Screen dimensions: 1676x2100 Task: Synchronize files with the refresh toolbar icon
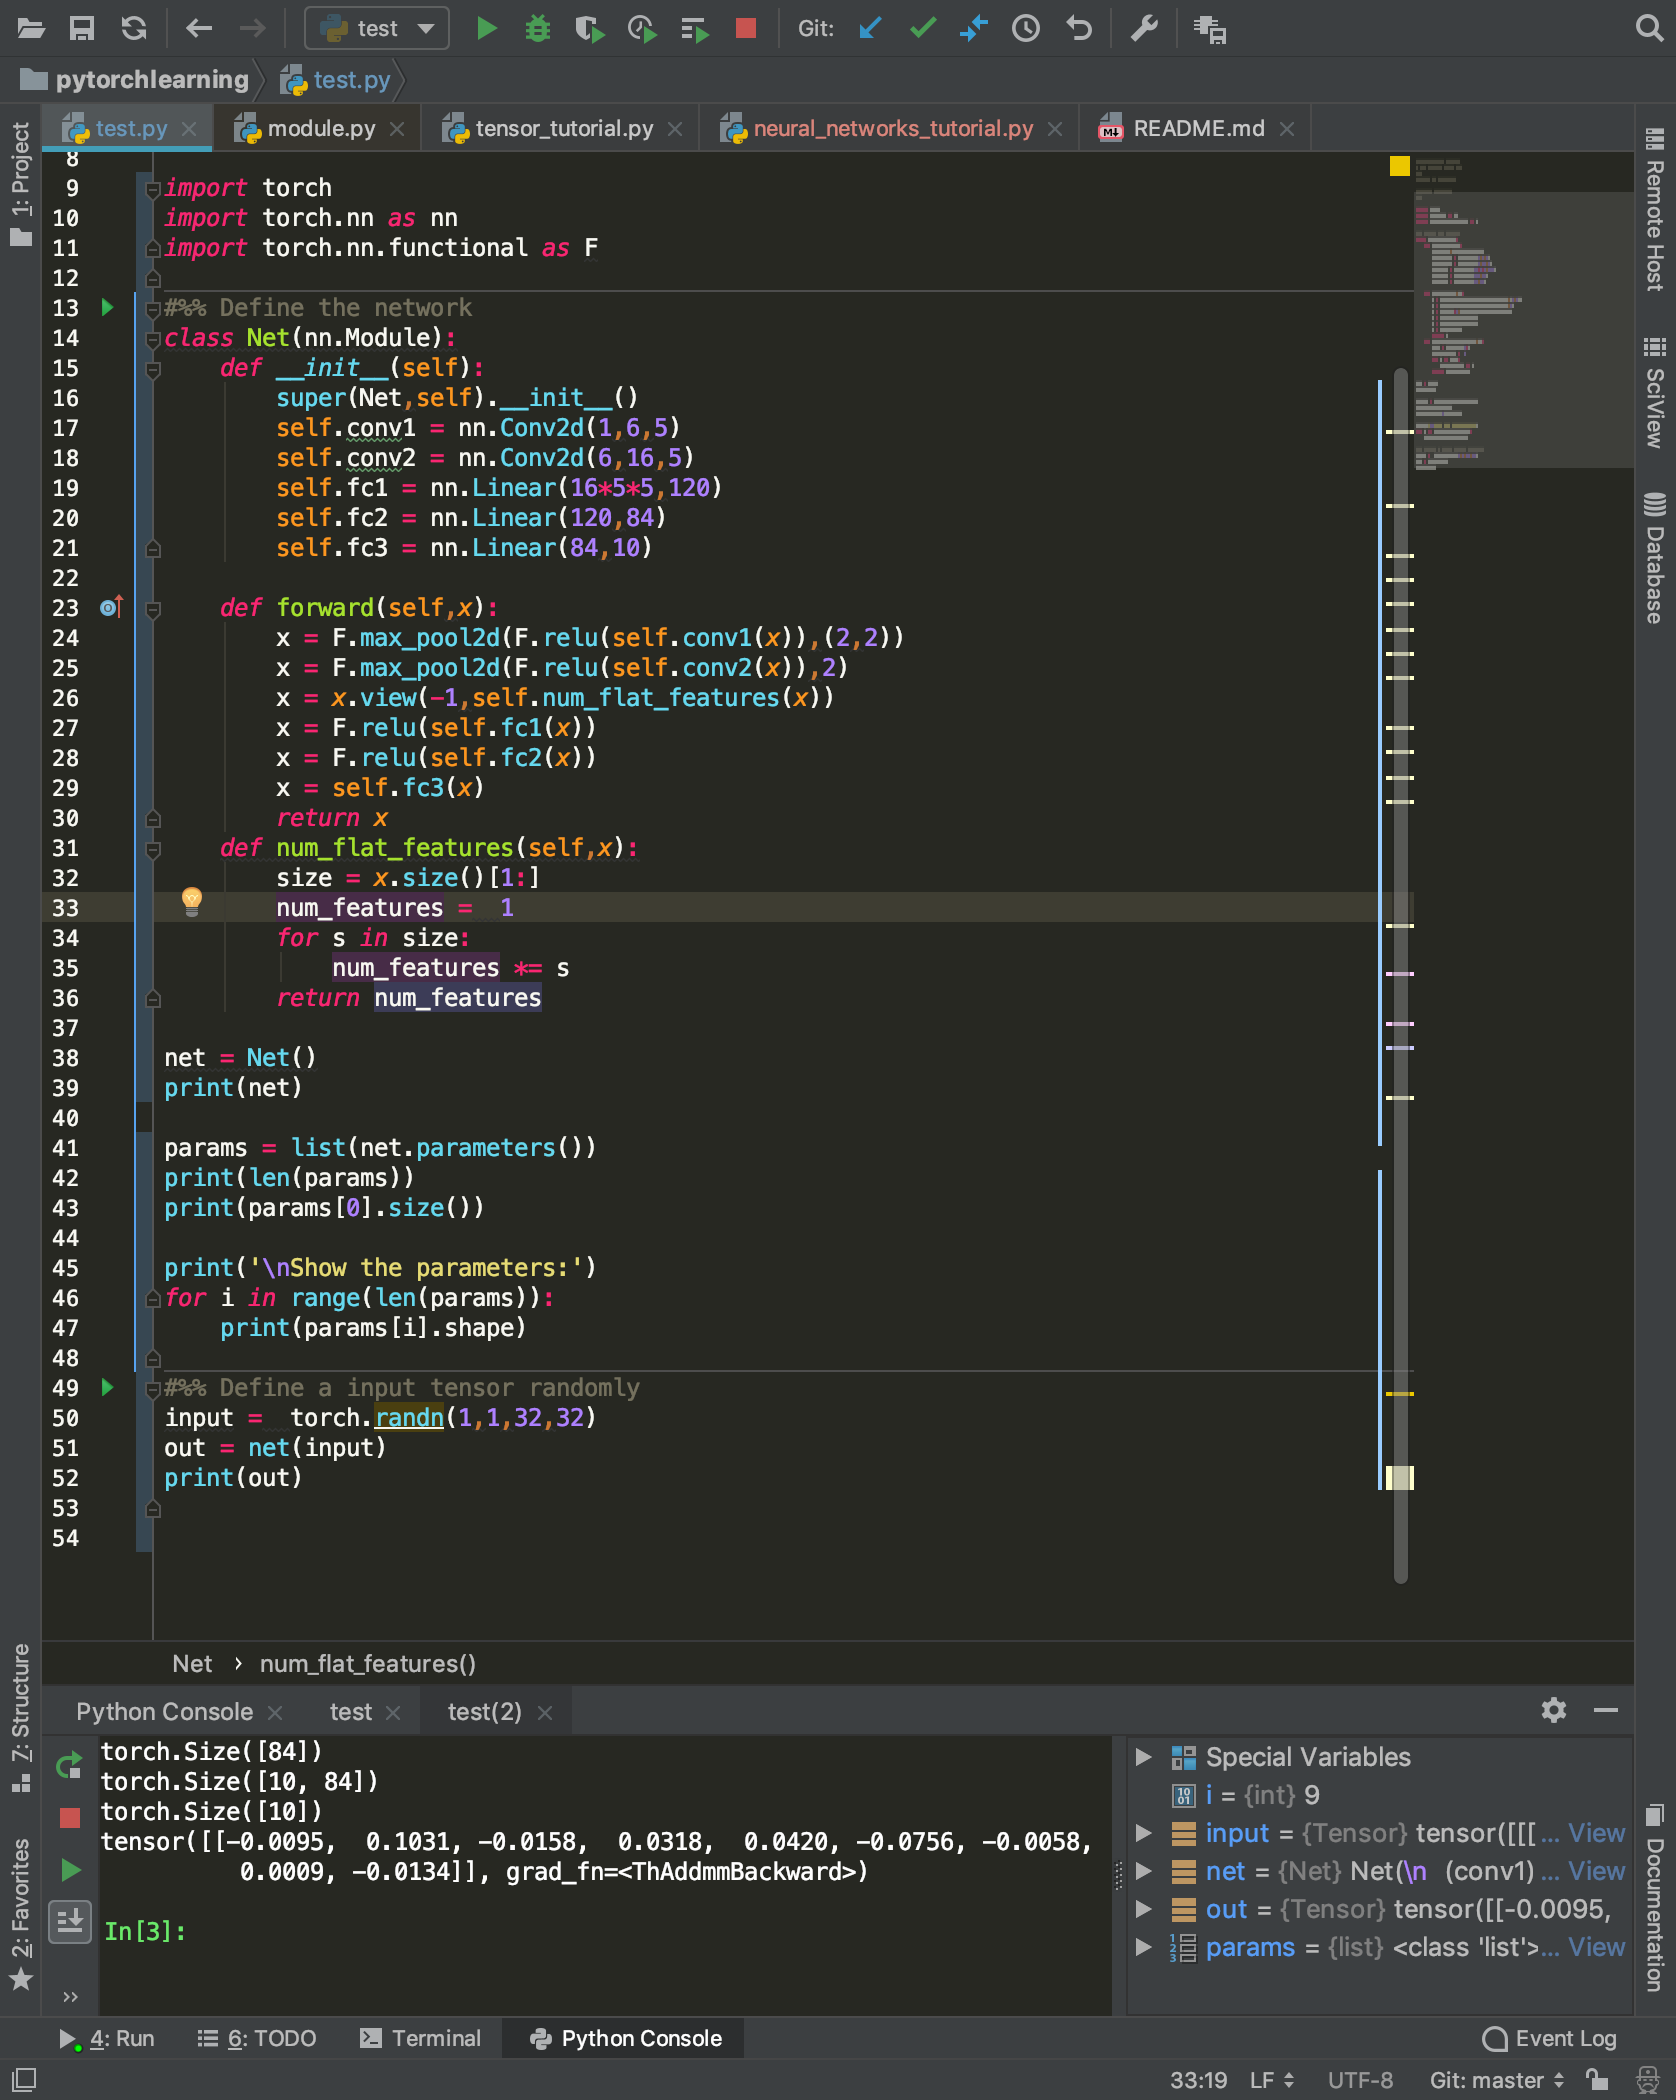[x=134, y=28]
